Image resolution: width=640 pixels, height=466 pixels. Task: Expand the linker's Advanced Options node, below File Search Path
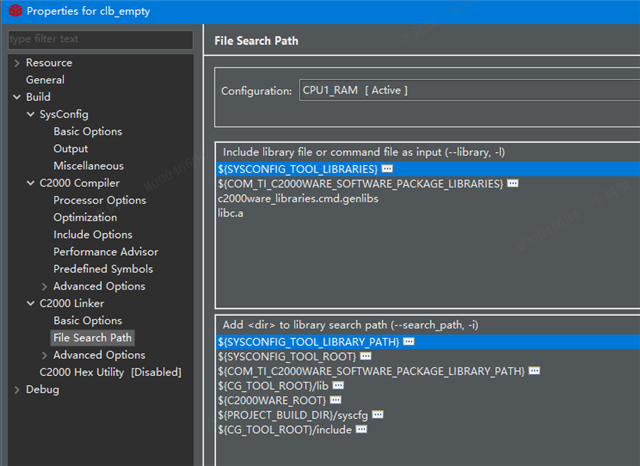pyautogui.click(x=44, y=355)
